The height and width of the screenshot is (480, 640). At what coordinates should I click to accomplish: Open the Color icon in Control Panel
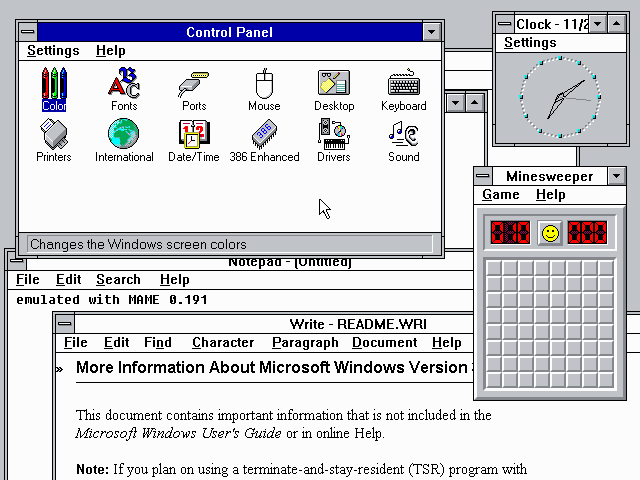click(x=54, y=89)
